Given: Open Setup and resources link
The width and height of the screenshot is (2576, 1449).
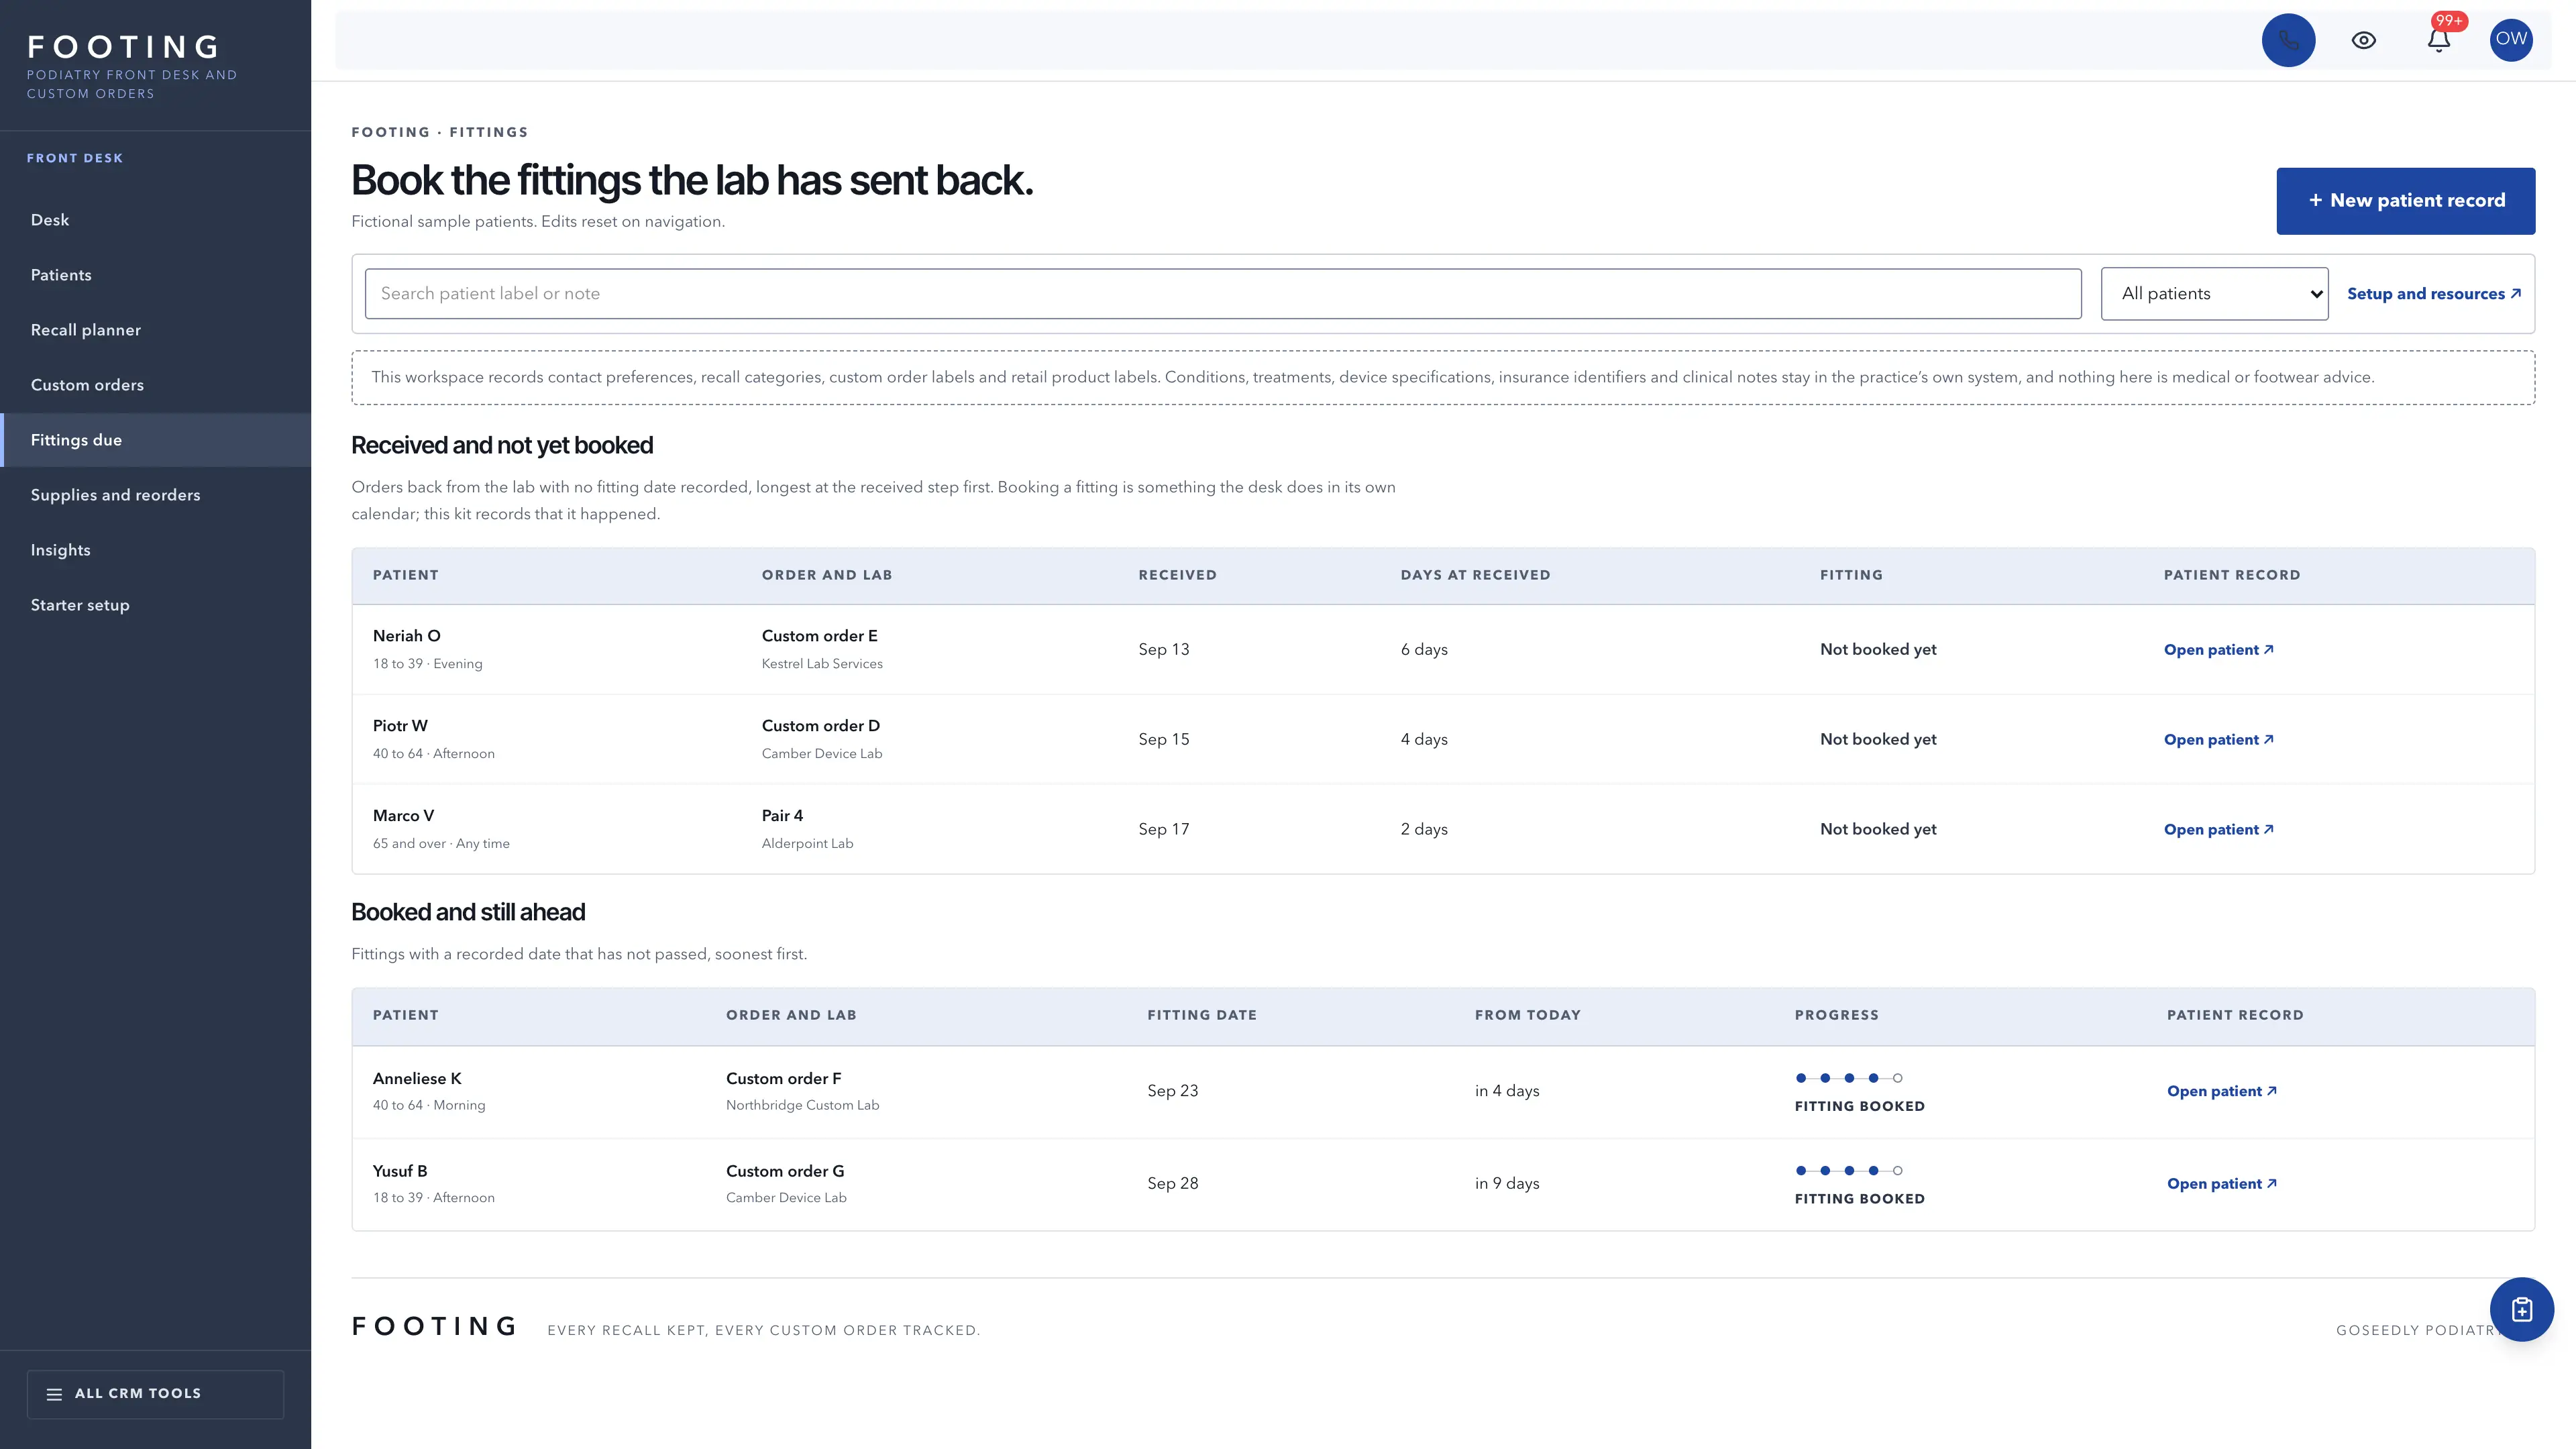Looking at the screenshot, I should pos(2434,294).
